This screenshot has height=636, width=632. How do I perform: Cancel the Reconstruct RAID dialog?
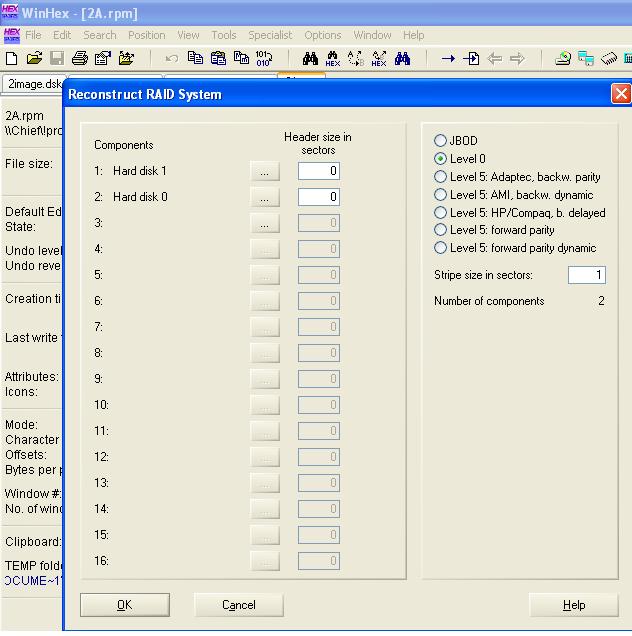click(x=239, y=605)
